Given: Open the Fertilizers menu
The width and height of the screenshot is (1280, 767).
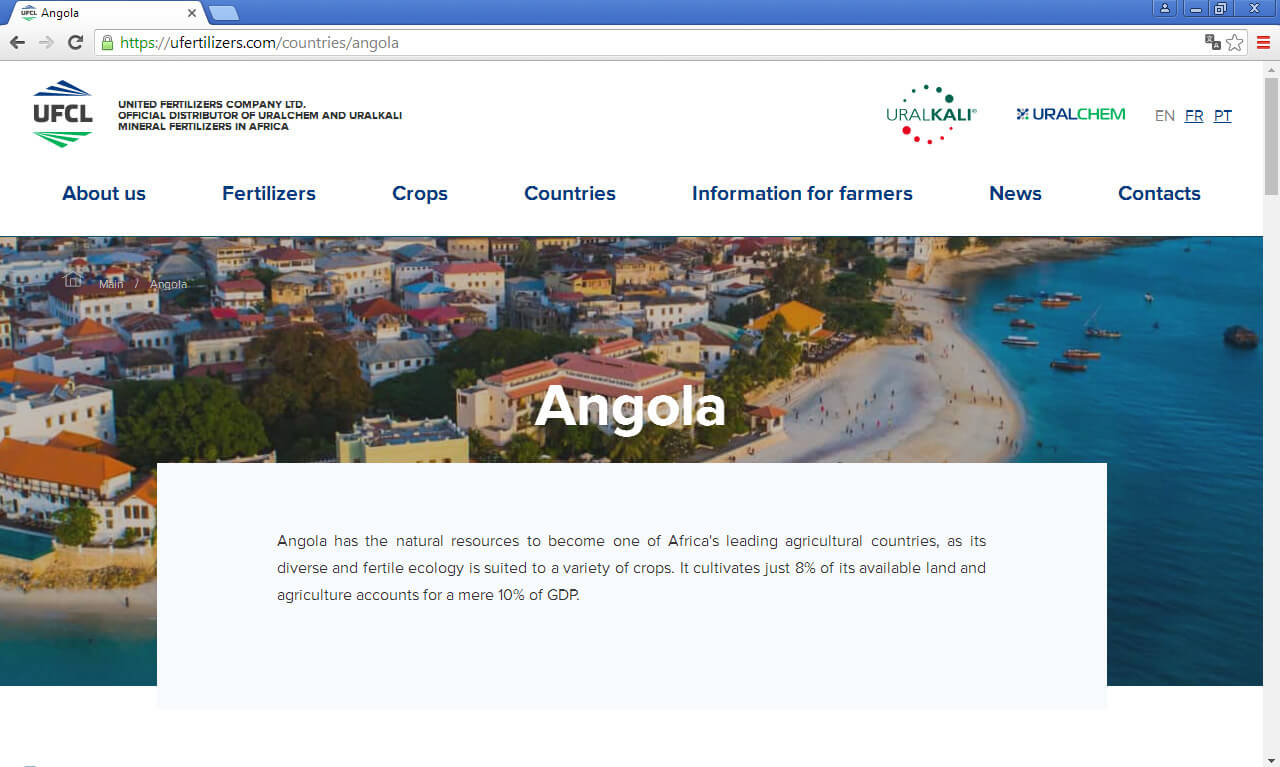Looking at the screenshot, I should click(x=269, y=194).
